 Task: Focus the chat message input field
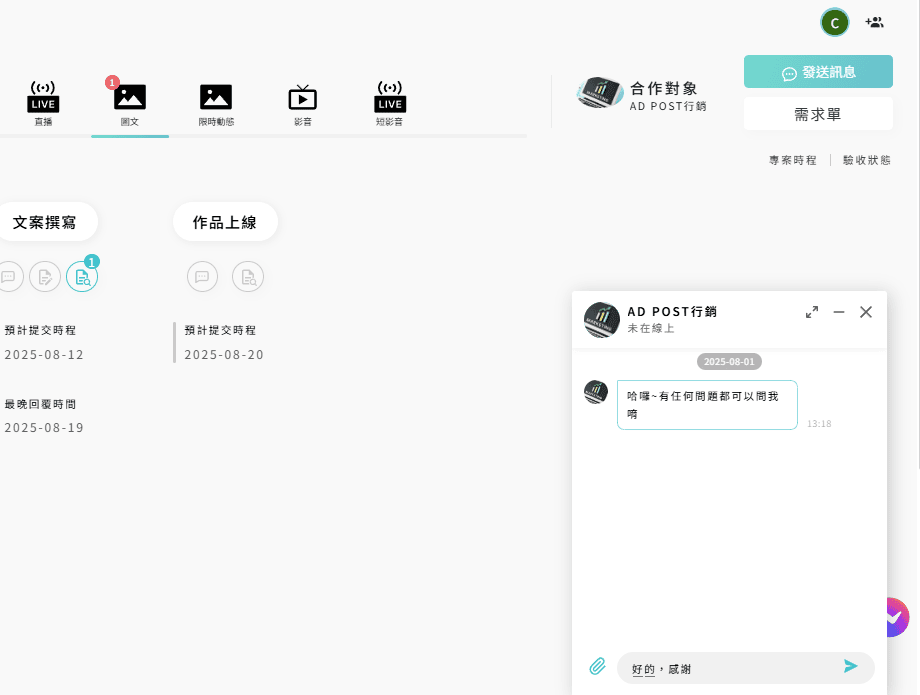click(x=730, y=668)
